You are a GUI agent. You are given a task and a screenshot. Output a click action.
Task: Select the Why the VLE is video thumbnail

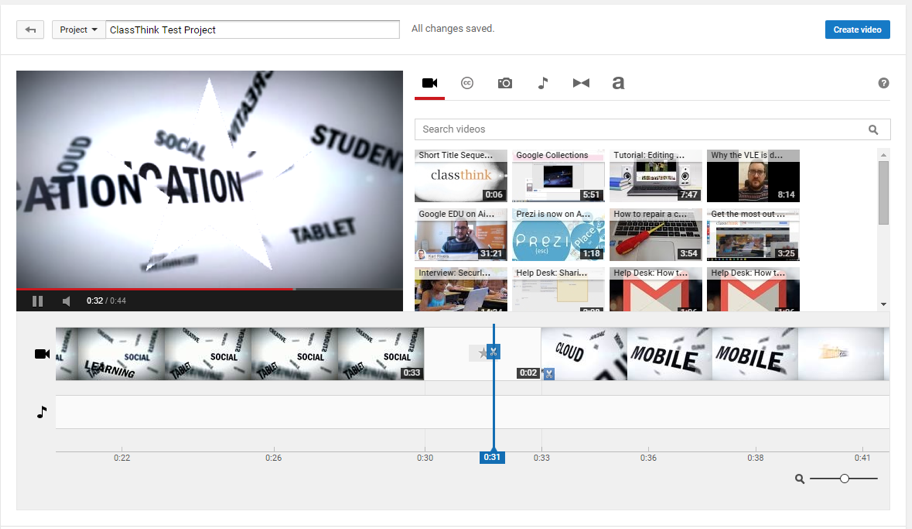tap(753, 176)
